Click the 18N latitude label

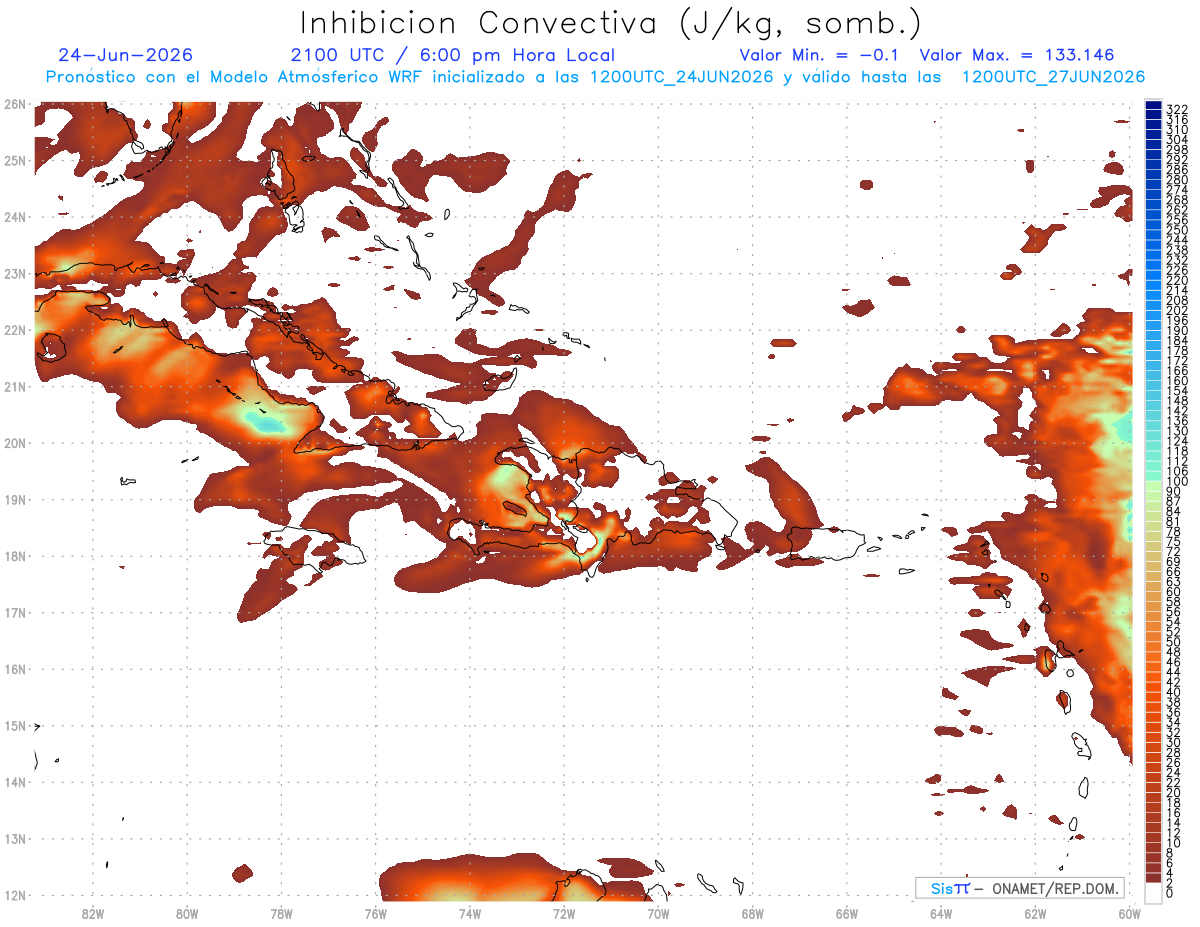point(14,556)
